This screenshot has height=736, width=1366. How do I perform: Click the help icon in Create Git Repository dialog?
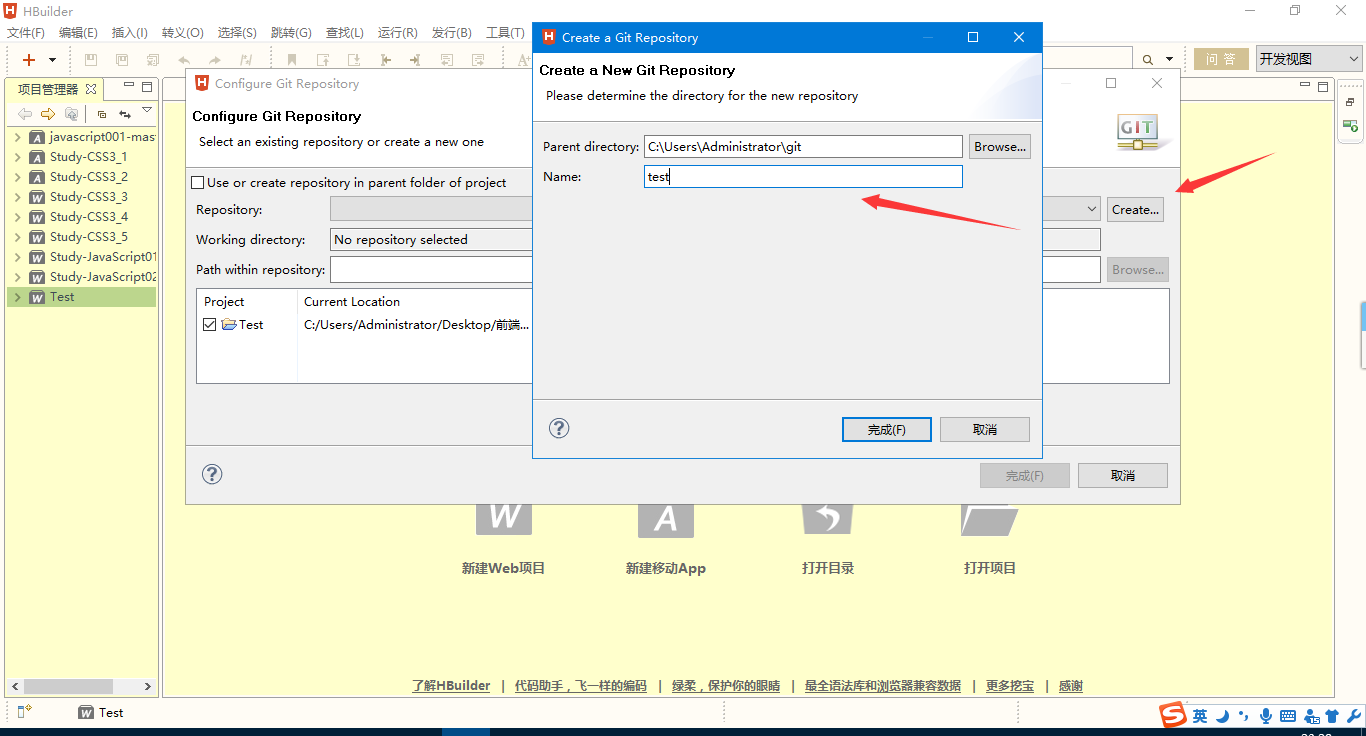559,428
